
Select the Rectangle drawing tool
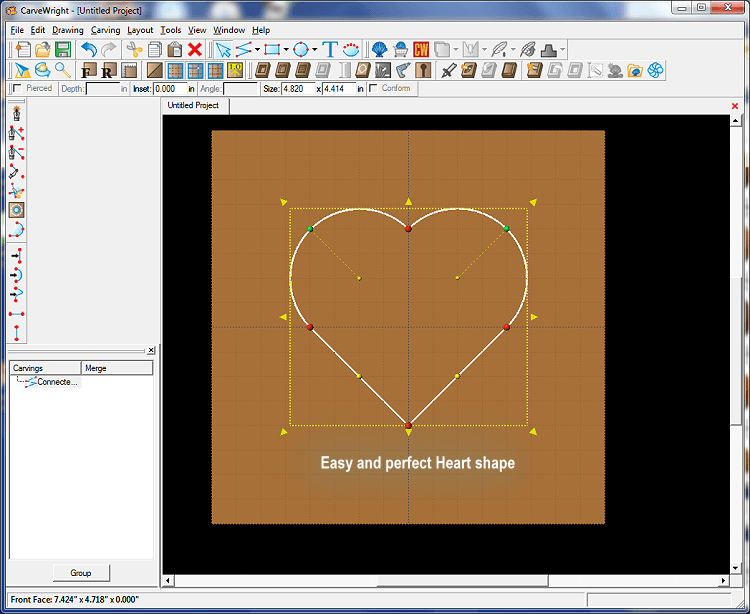click(x=272, y=49)
